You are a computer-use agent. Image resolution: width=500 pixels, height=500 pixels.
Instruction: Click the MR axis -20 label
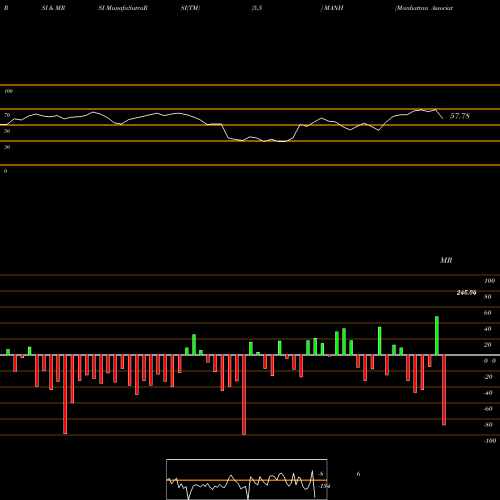pos(488,377)
